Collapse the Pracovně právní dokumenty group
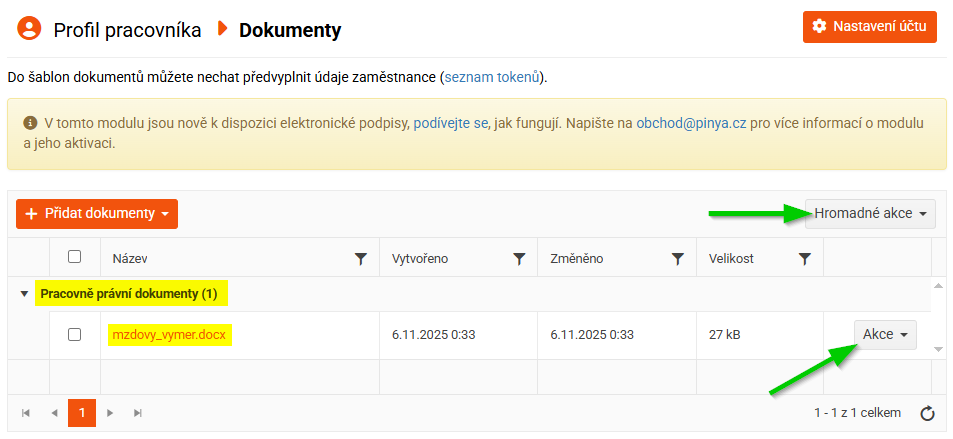The image size is (953, 439). pos(24,294)
